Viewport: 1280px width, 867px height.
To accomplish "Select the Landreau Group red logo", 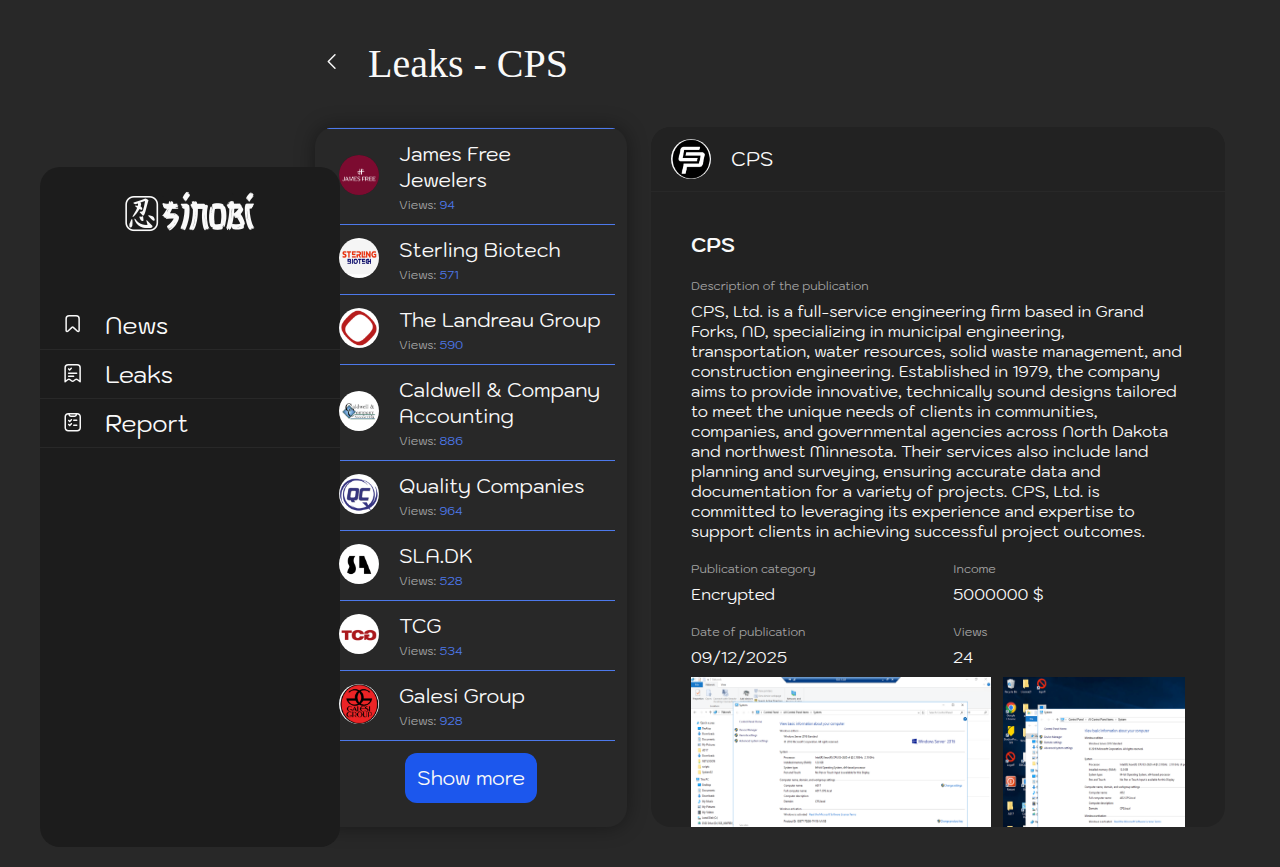I will click(359, 328).
